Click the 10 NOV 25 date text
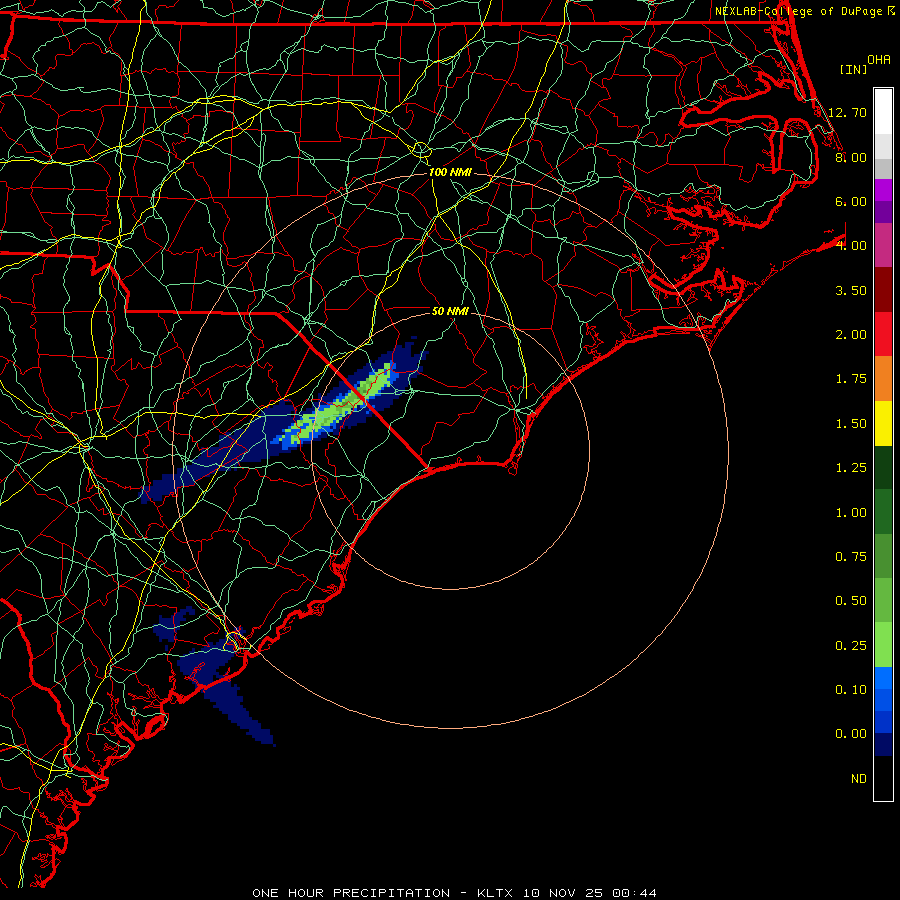 [564, 893]
